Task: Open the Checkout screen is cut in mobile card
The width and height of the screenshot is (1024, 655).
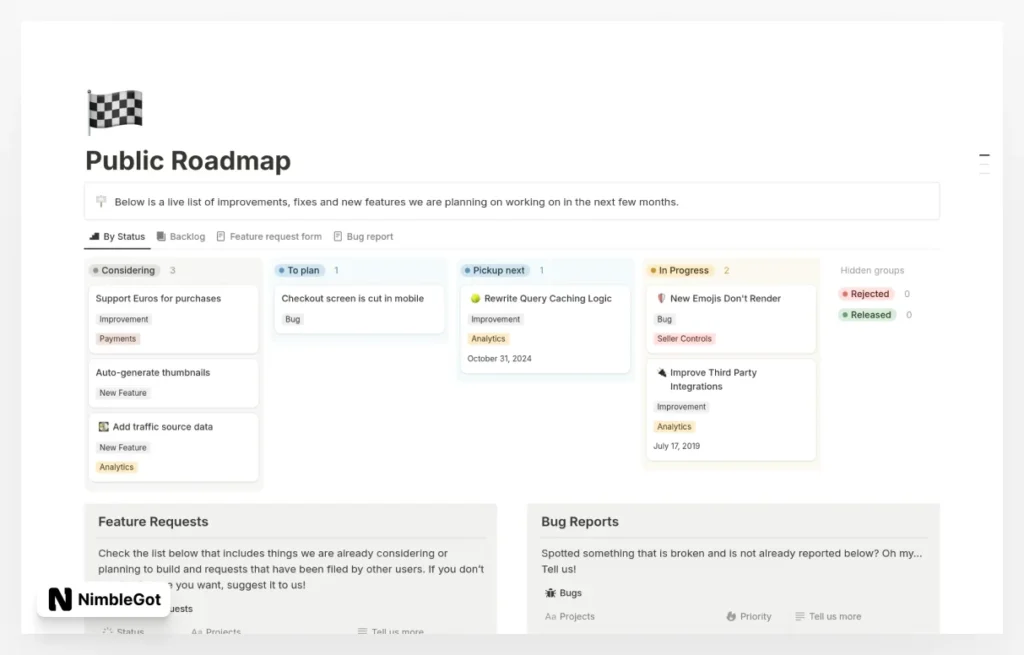Action: [352, 299]
